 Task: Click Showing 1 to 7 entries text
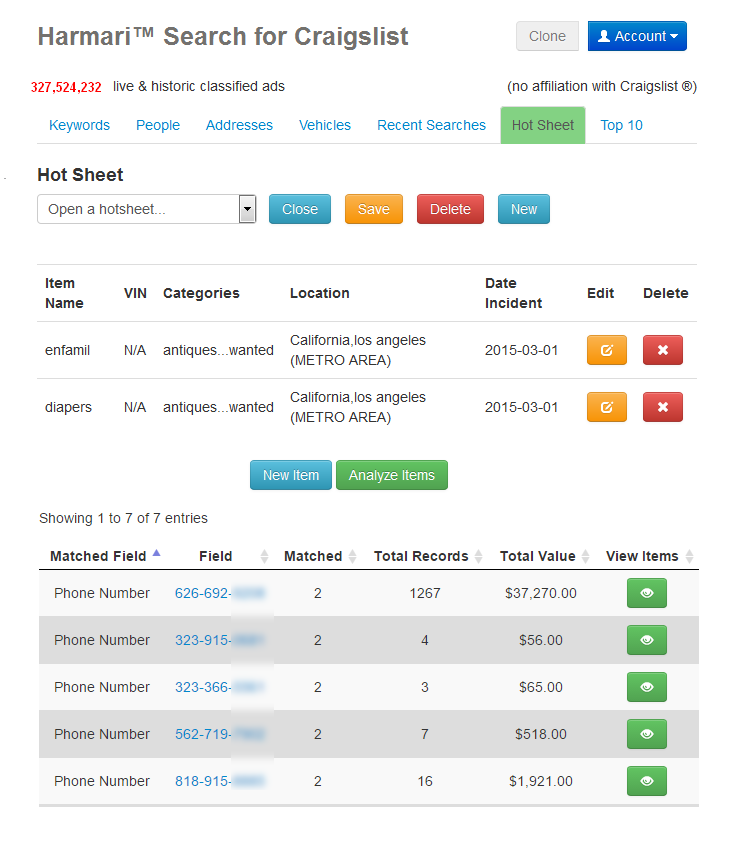(x=123, y=518)
